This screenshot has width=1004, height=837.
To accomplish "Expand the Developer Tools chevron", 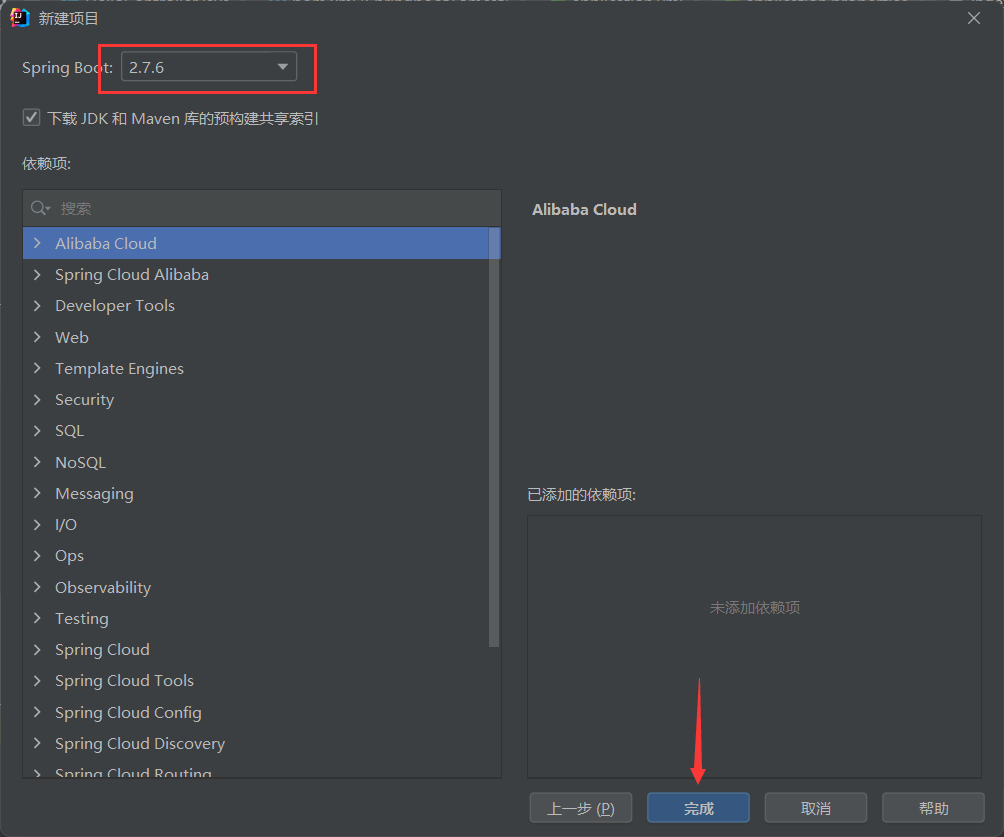I will (x=37, y=305).
